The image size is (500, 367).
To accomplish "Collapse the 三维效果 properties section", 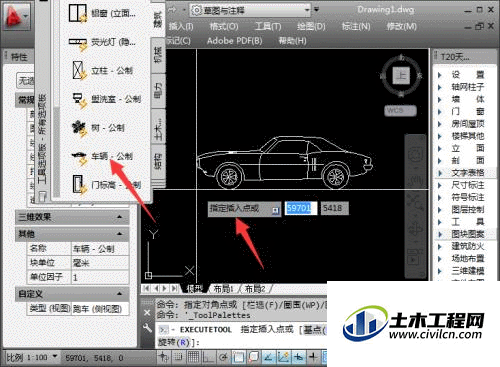I will 119,217.
